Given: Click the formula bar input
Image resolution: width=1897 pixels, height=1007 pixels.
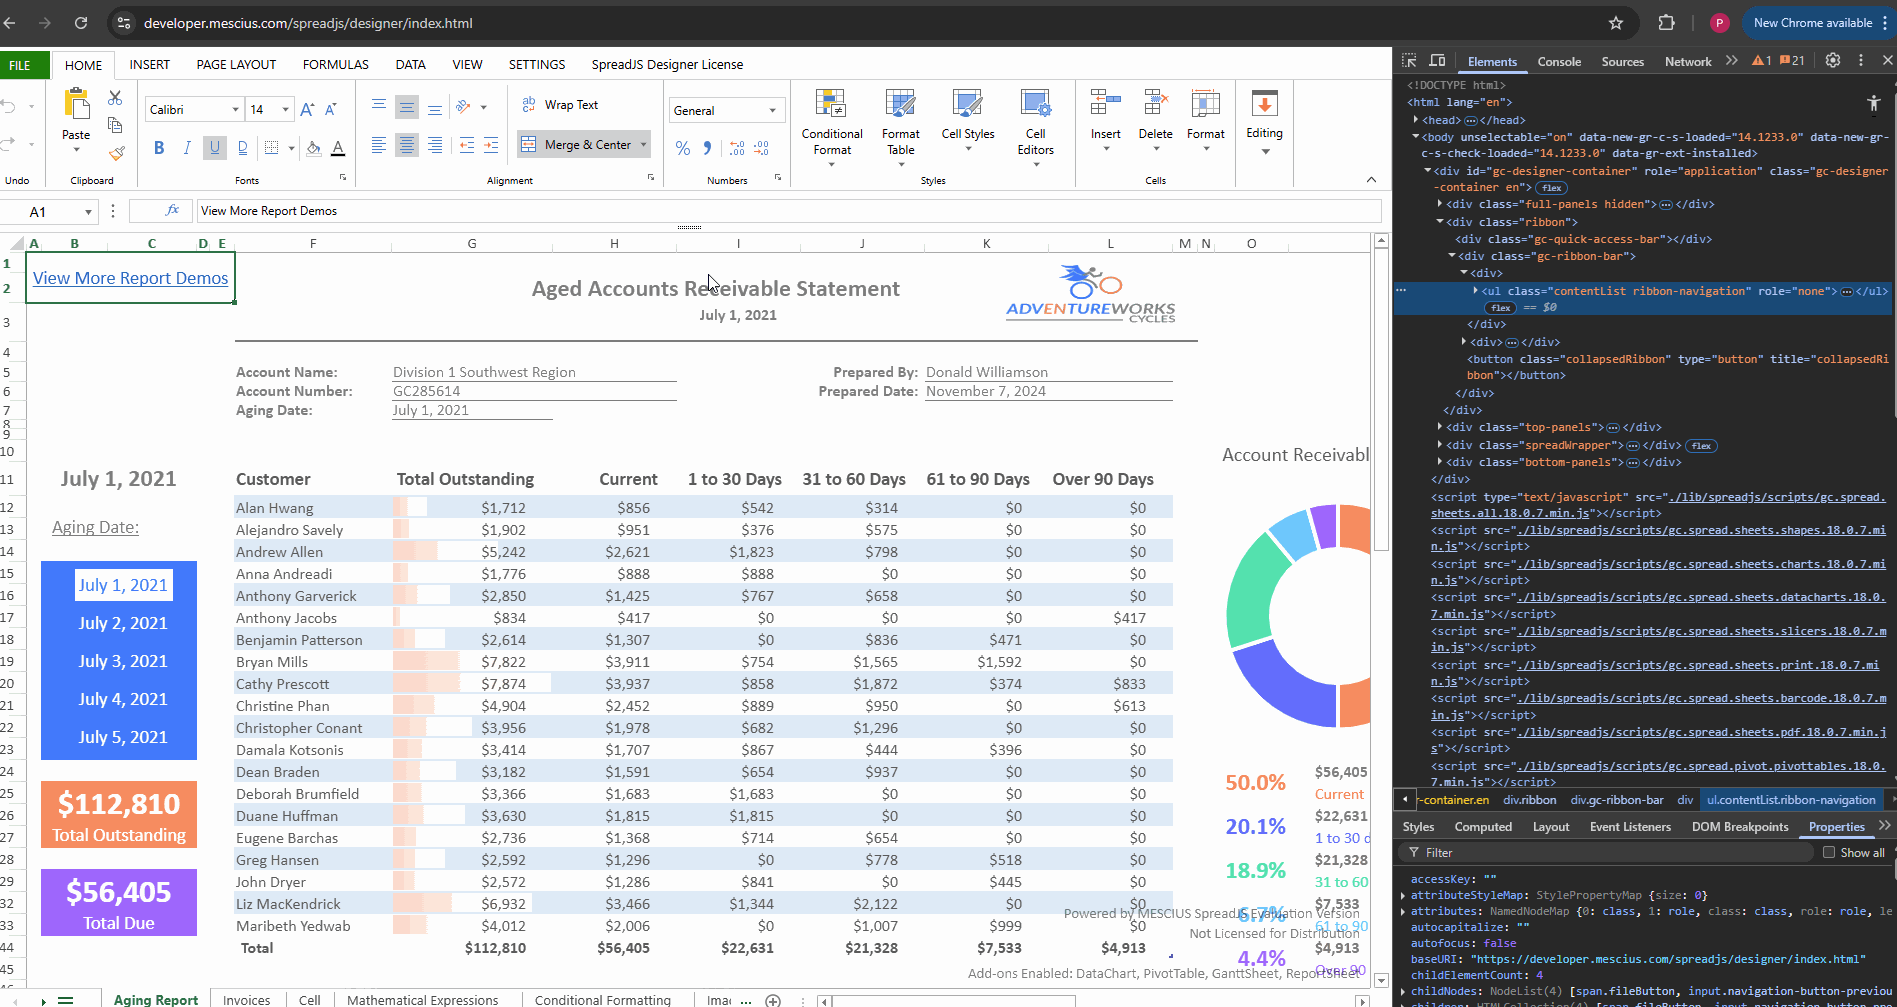Looking at the screenshot, I should 788,211.
